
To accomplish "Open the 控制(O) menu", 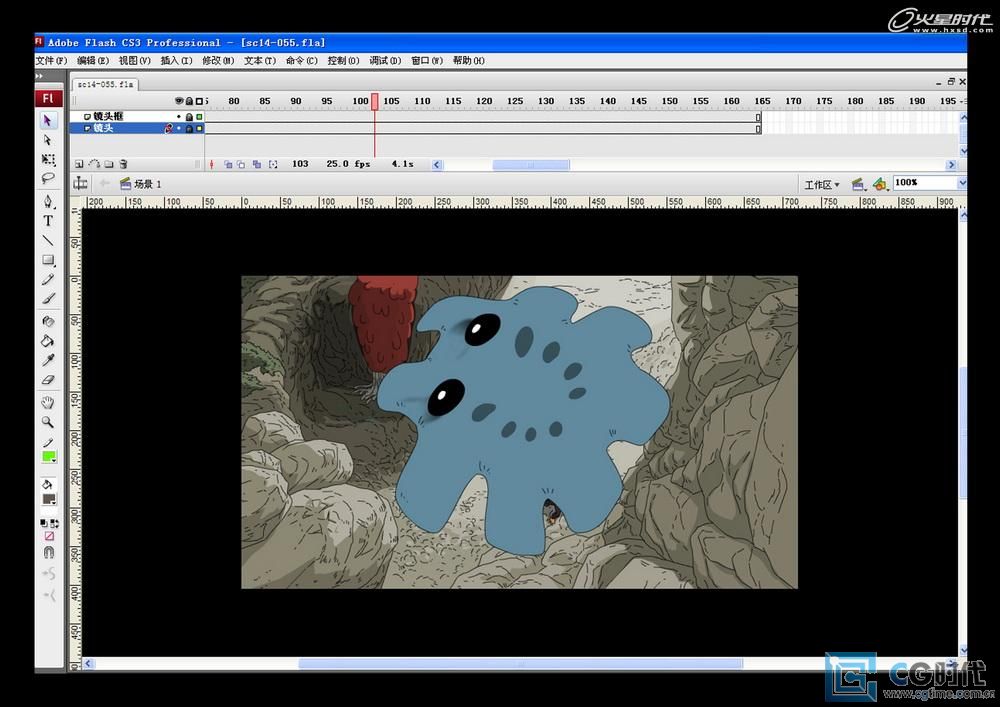I will click(x=344, y=61).
